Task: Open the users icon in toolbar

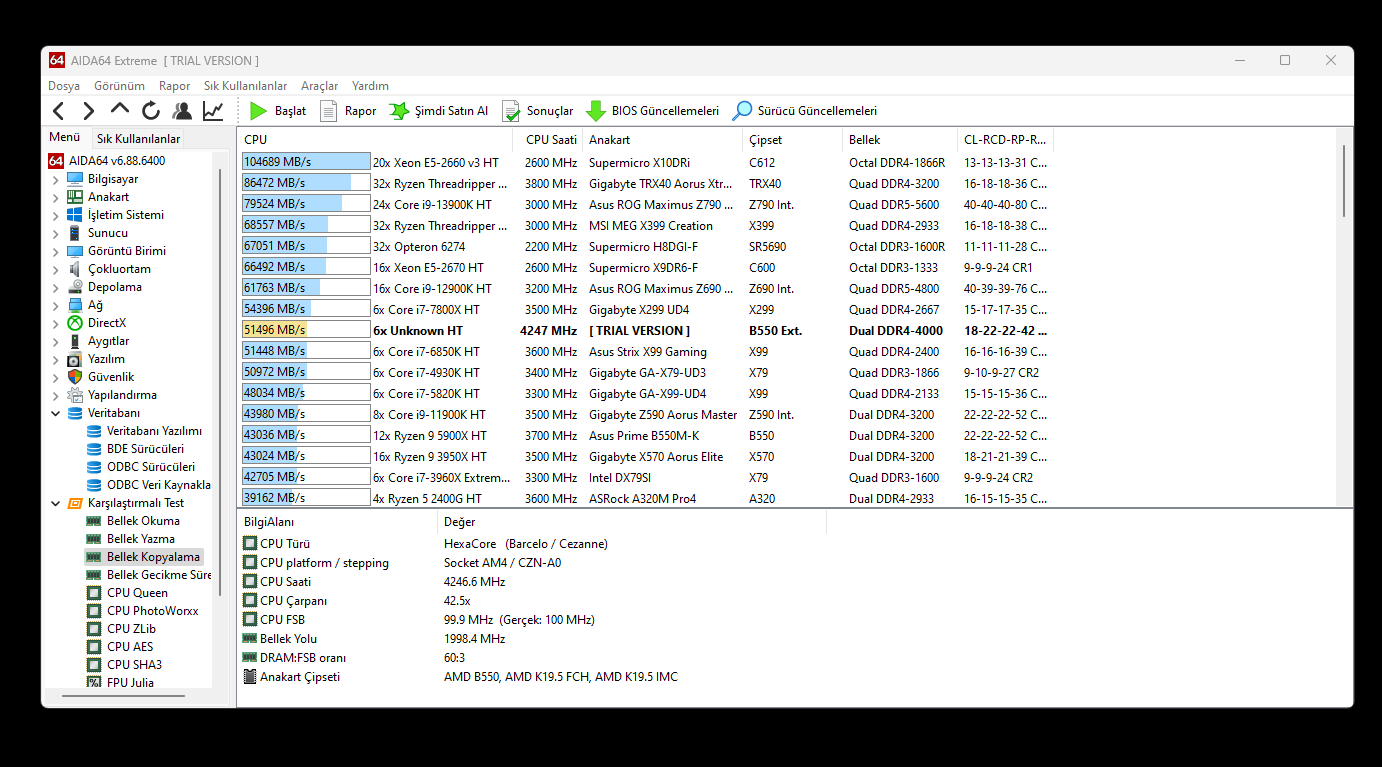Action: pos(182,111)
